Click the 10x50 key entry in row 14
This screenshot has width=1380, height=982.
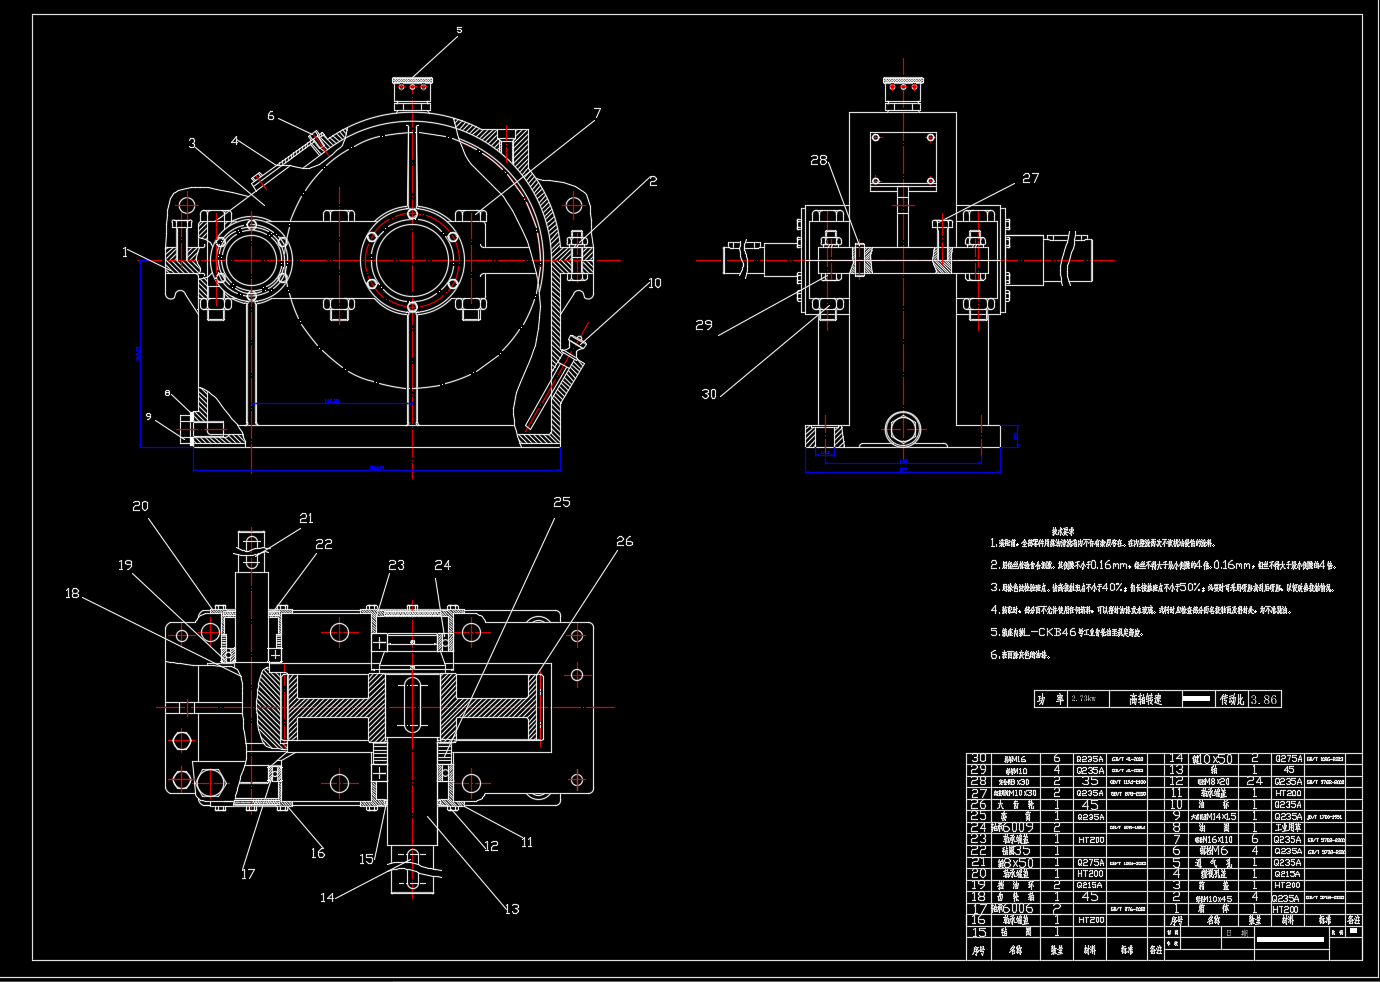(x=1214, y=759)
